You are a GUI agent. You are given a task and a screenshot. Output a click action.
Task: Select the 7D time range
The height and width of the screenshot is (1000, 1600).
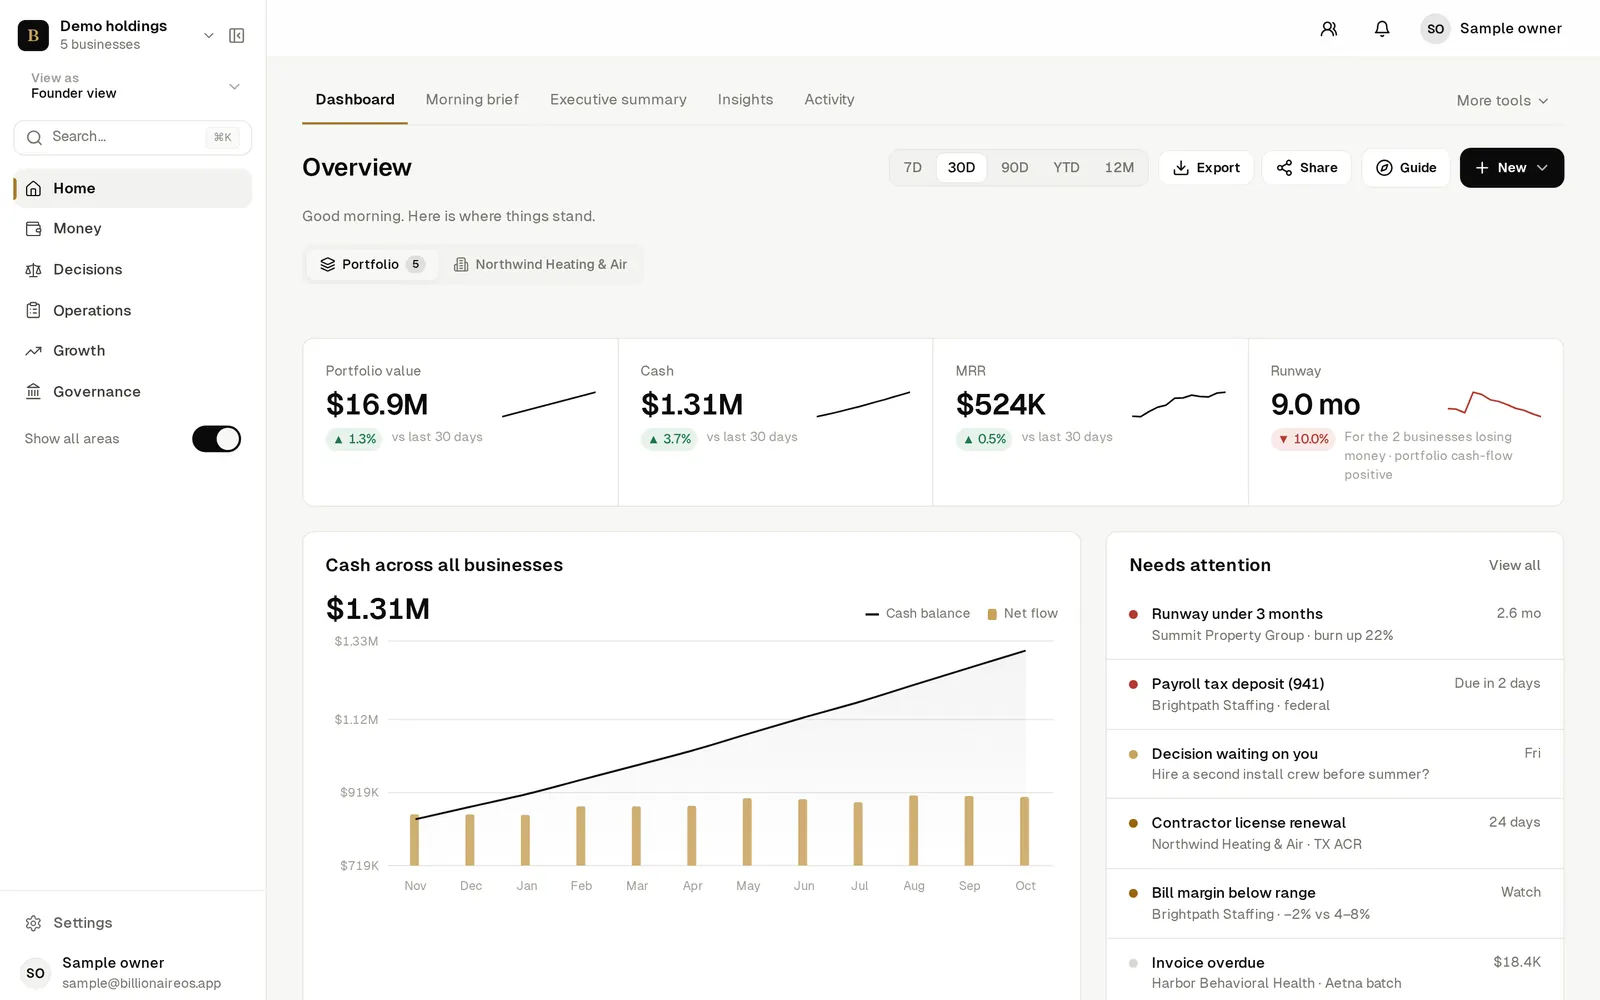point(913,168)
